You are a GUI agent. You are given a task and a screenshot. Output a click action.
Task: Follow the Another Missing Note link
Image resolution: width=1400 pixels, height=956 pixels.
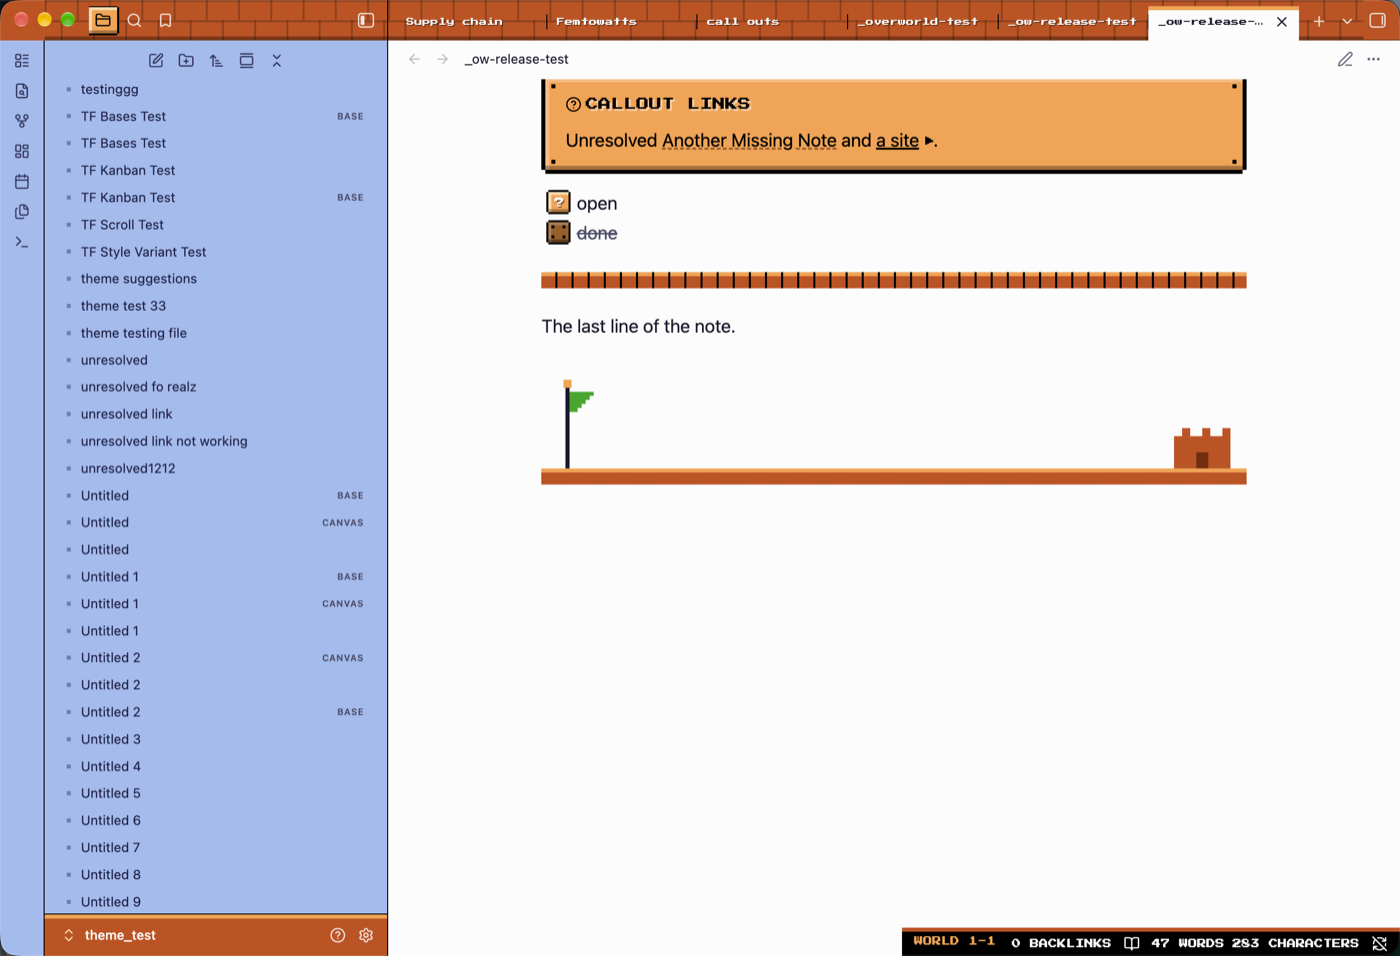(749, 141)
